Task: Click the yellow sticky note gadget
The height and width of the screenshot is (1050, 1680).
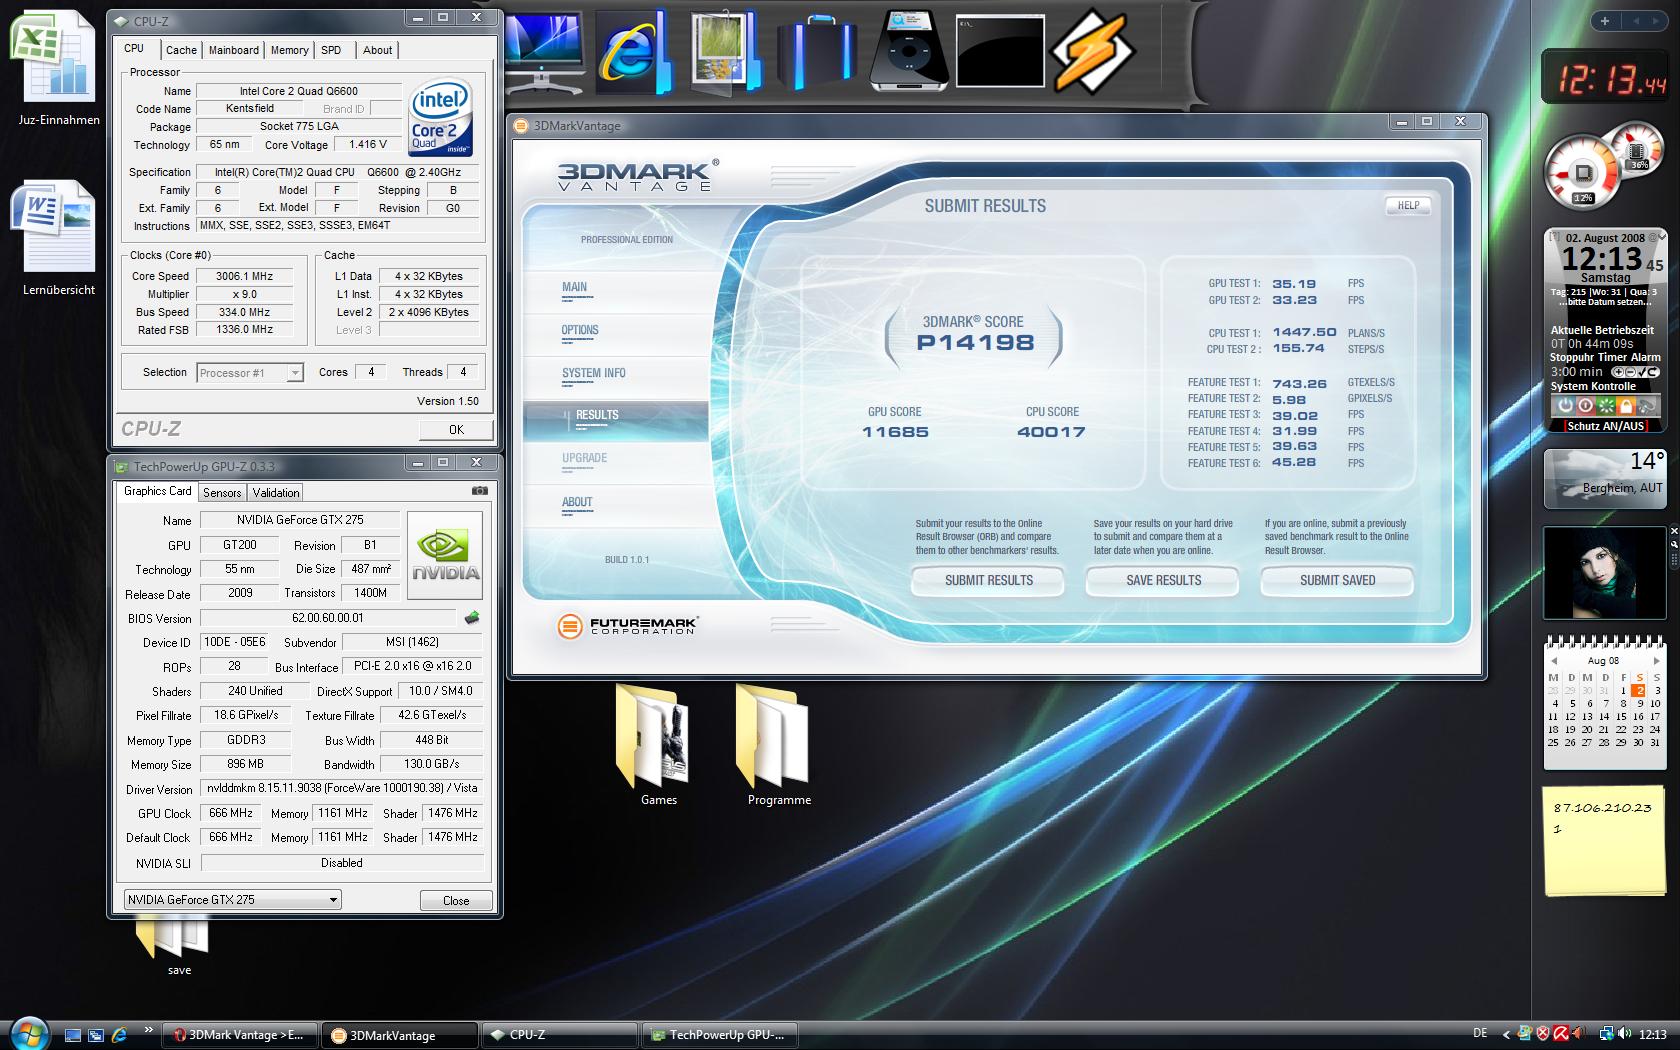Action: coord(1604,839)
